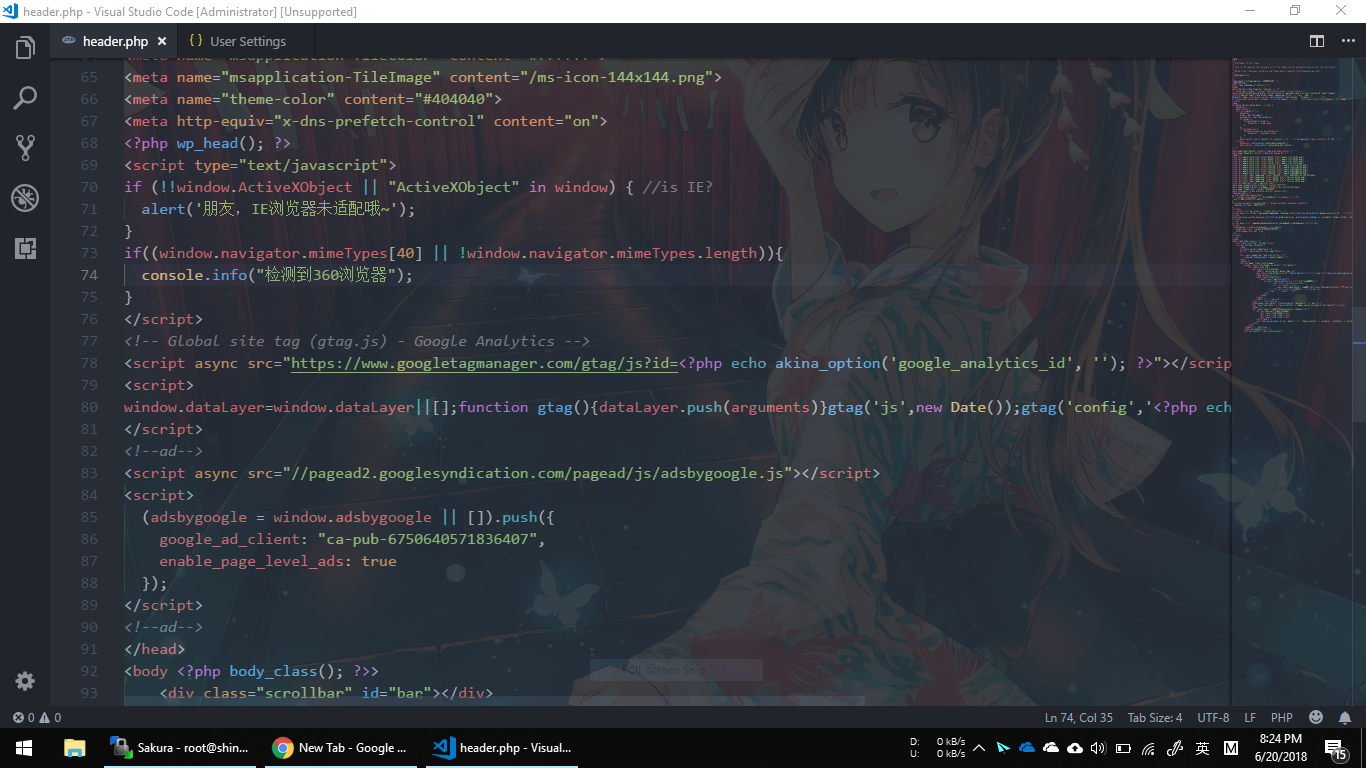Viewport: 1366px width, 768px height.
Task: Open the Manage gear menu in the activity bar
Action: click(25, 681)
